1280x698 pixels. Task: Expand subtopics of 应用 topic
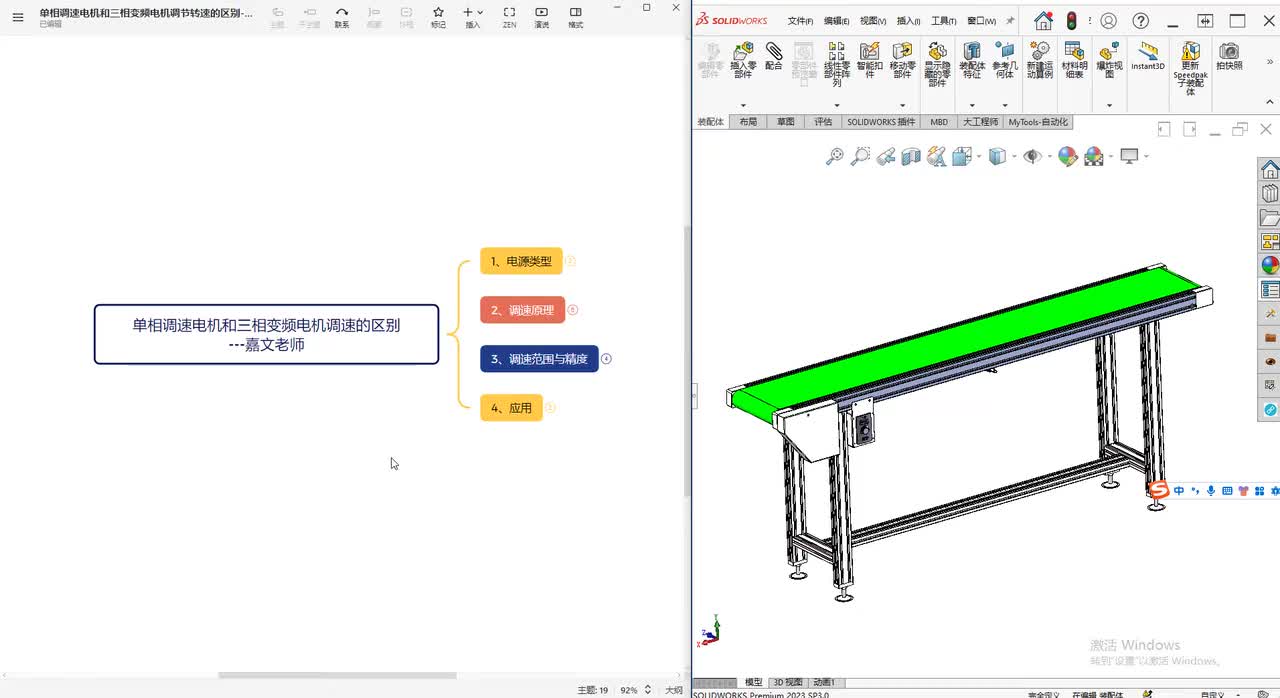(550, 408)
